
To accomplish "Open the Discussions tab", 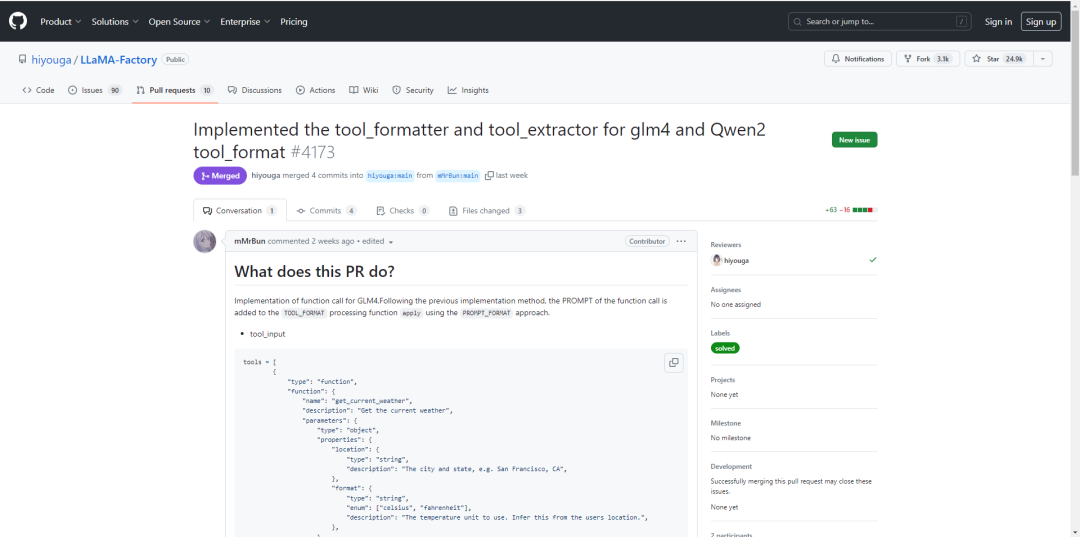I will [x=255, y=90].
